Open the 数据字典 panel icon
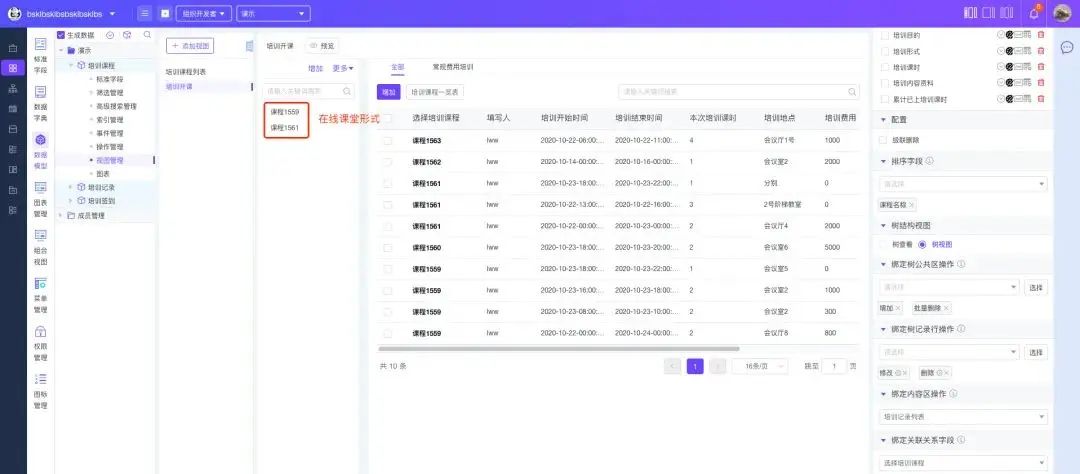 [x=41, y=92]
